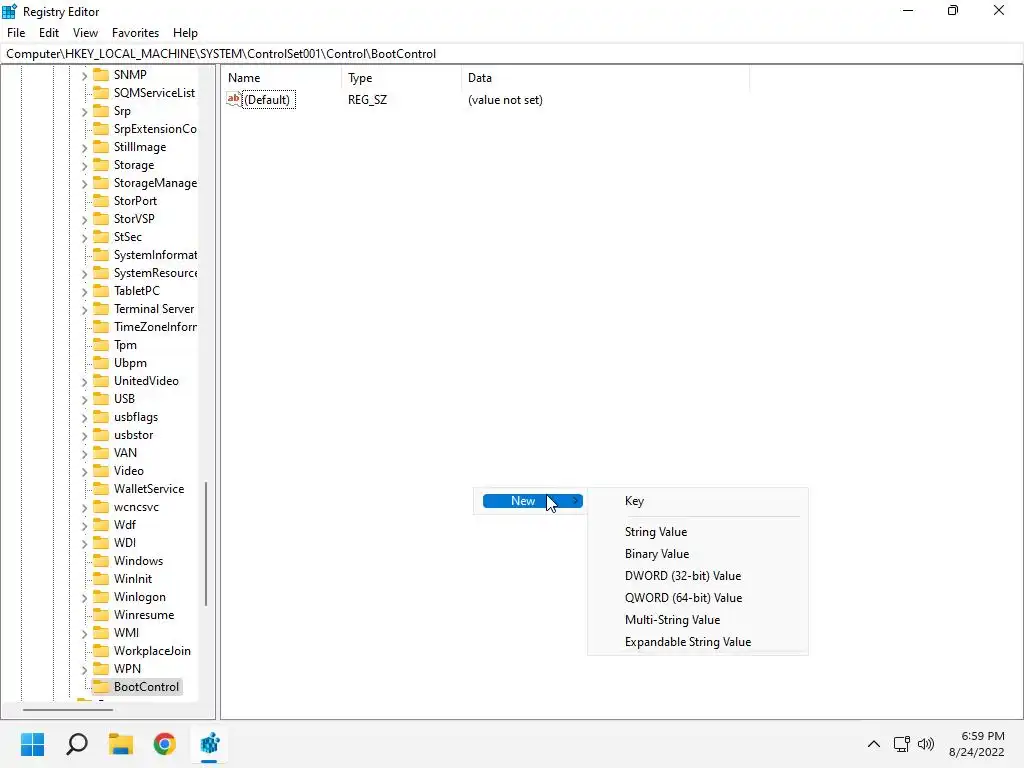Open File Explorer from the taskbar
Viewport: 1024px width, 768px height.
point(121,744)
